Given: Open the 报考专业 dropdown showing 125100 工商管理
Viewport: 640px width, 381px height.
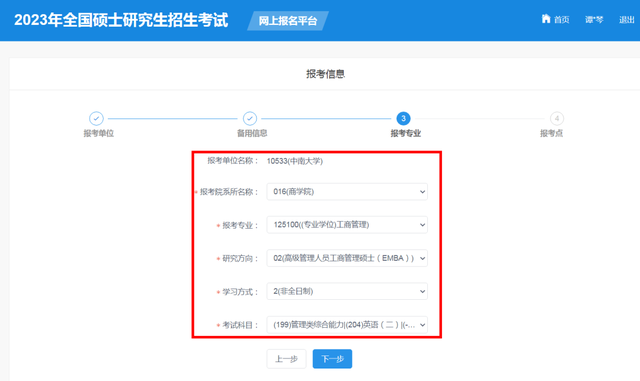Looking at the screenshot, I should click(x=347, y=225).
